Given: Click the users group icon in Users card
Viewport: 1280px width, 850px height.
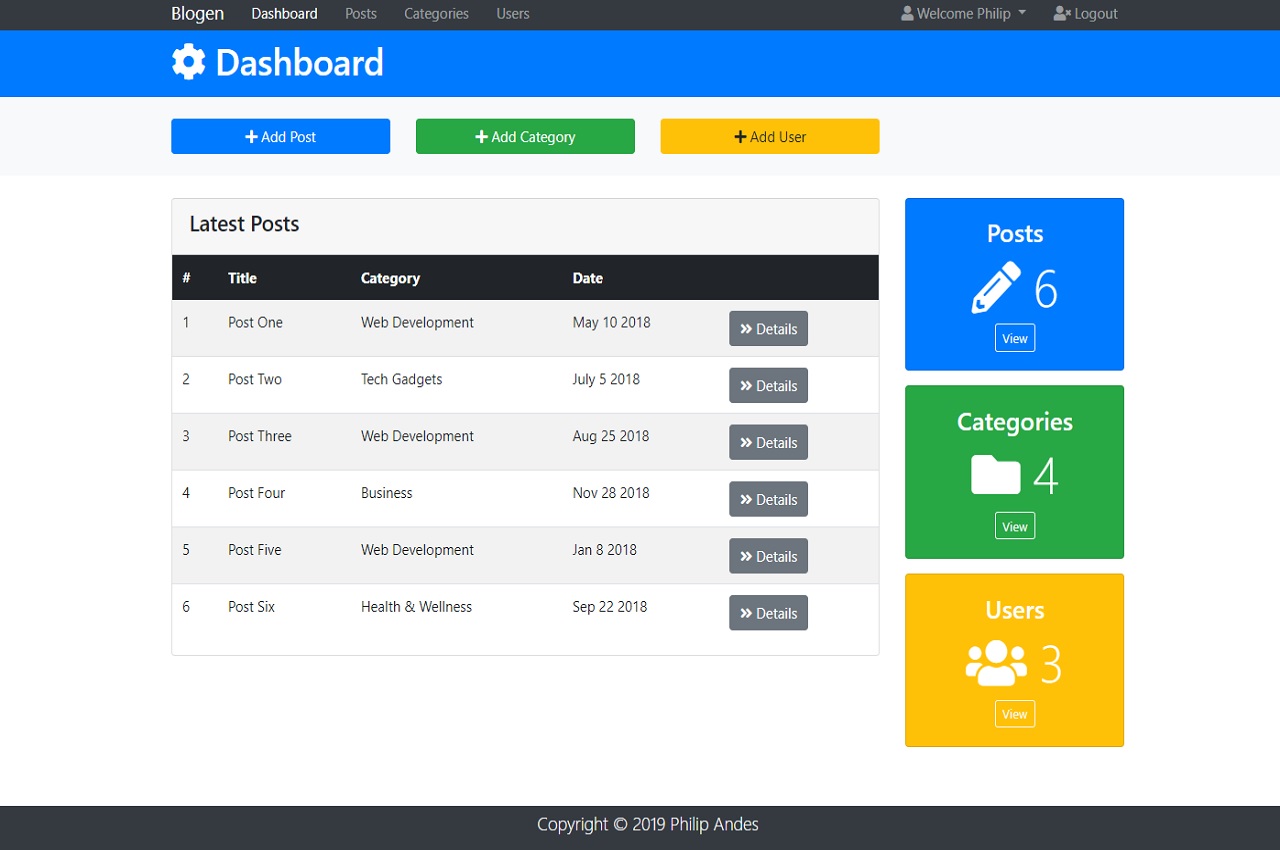Looking at the screenshot, I should [996, 663].
